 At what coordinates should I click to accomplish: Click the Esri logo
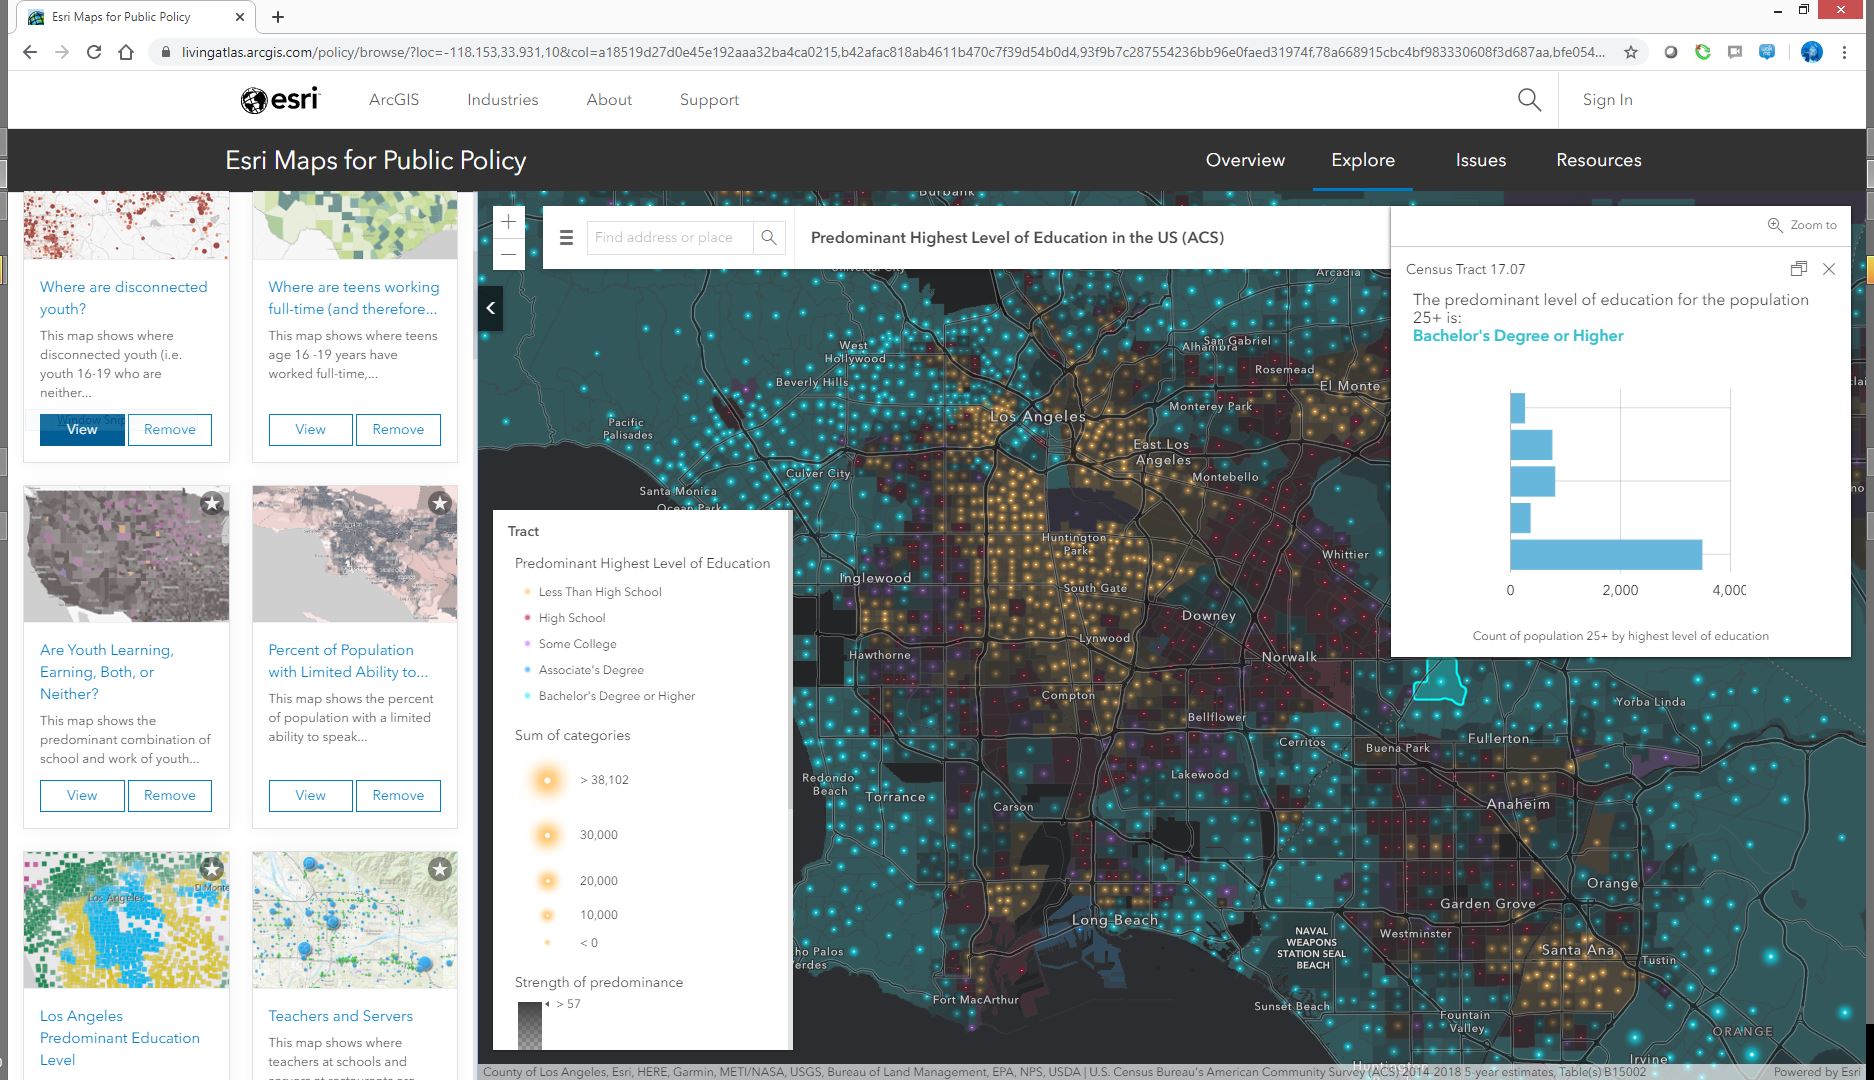pos(280,99)
